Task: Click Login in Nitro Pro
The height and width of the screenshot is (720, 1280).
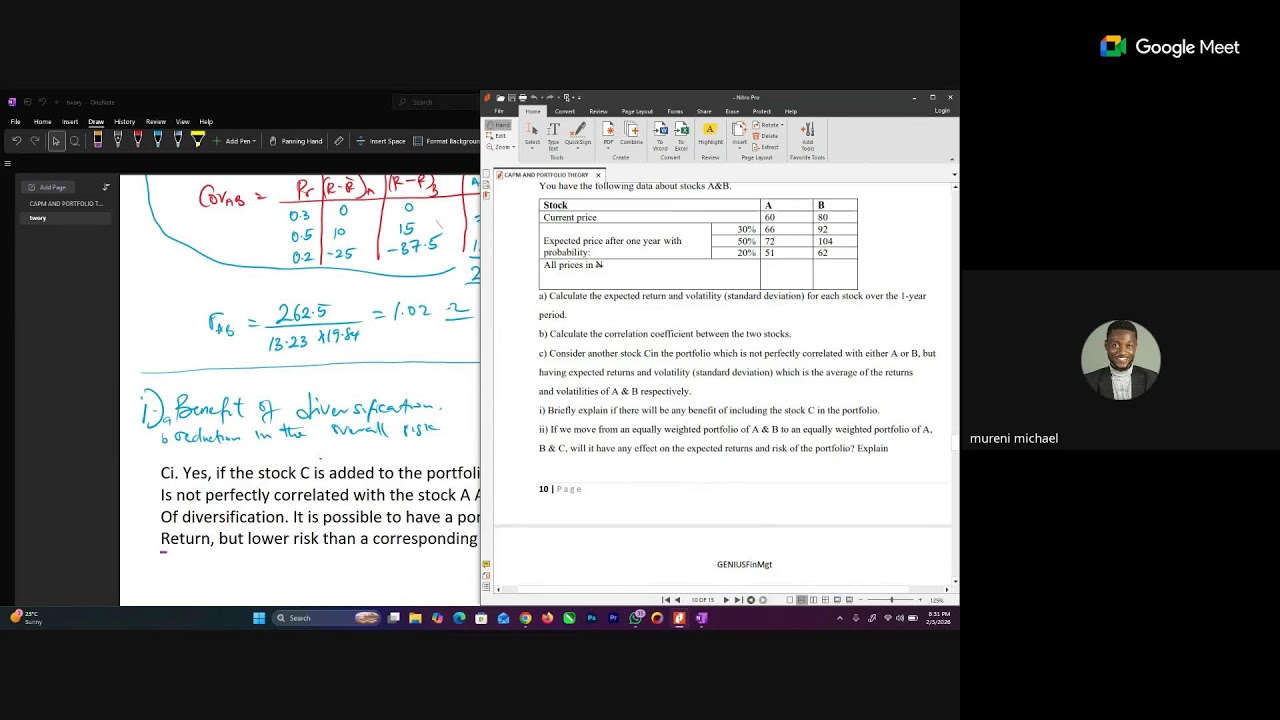Action: 942,111
